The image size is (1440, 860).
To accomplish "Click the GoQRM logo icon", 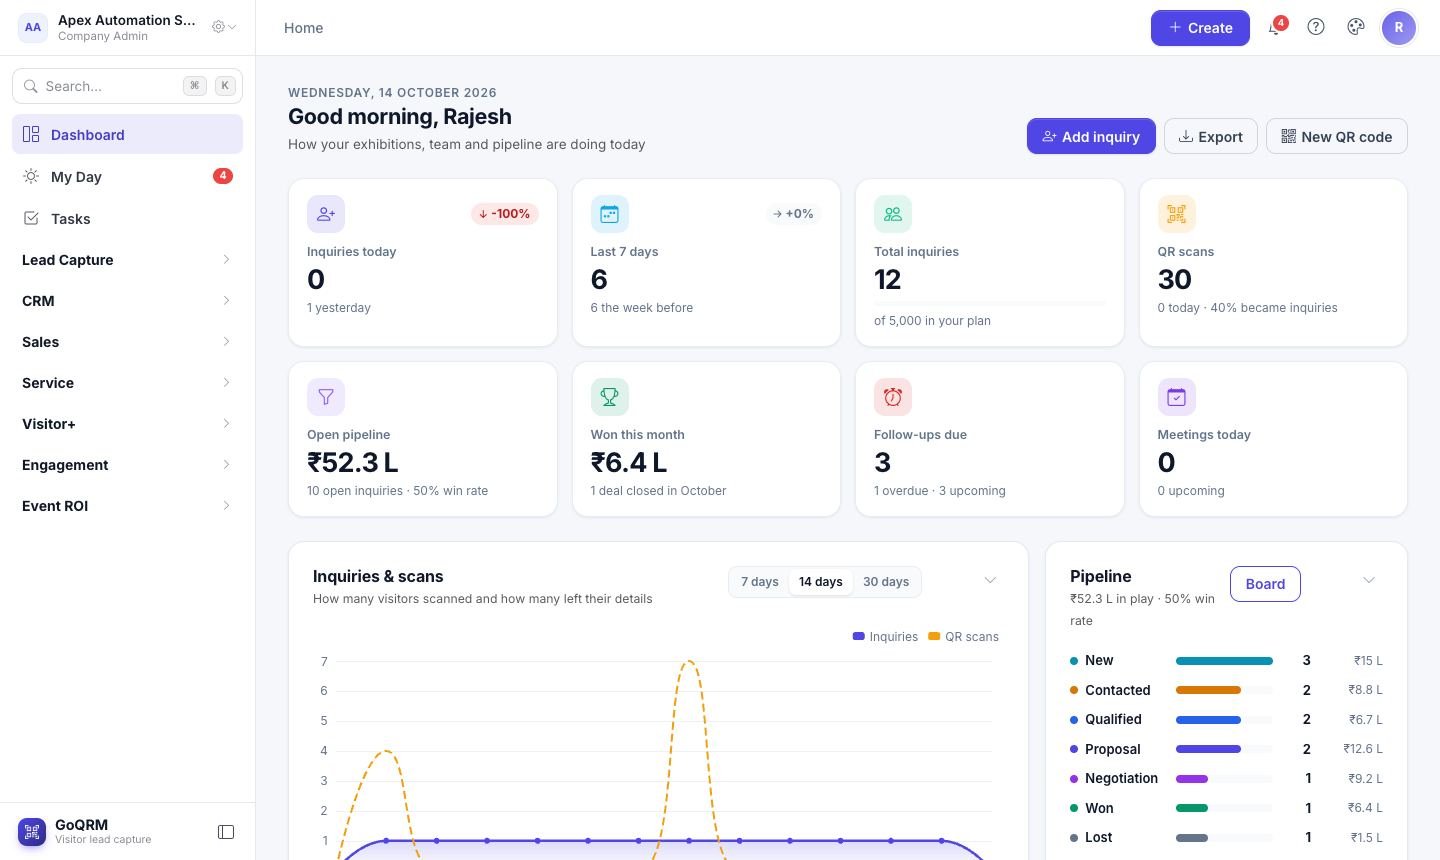I will pyautogui.click(x=32, y=832).
